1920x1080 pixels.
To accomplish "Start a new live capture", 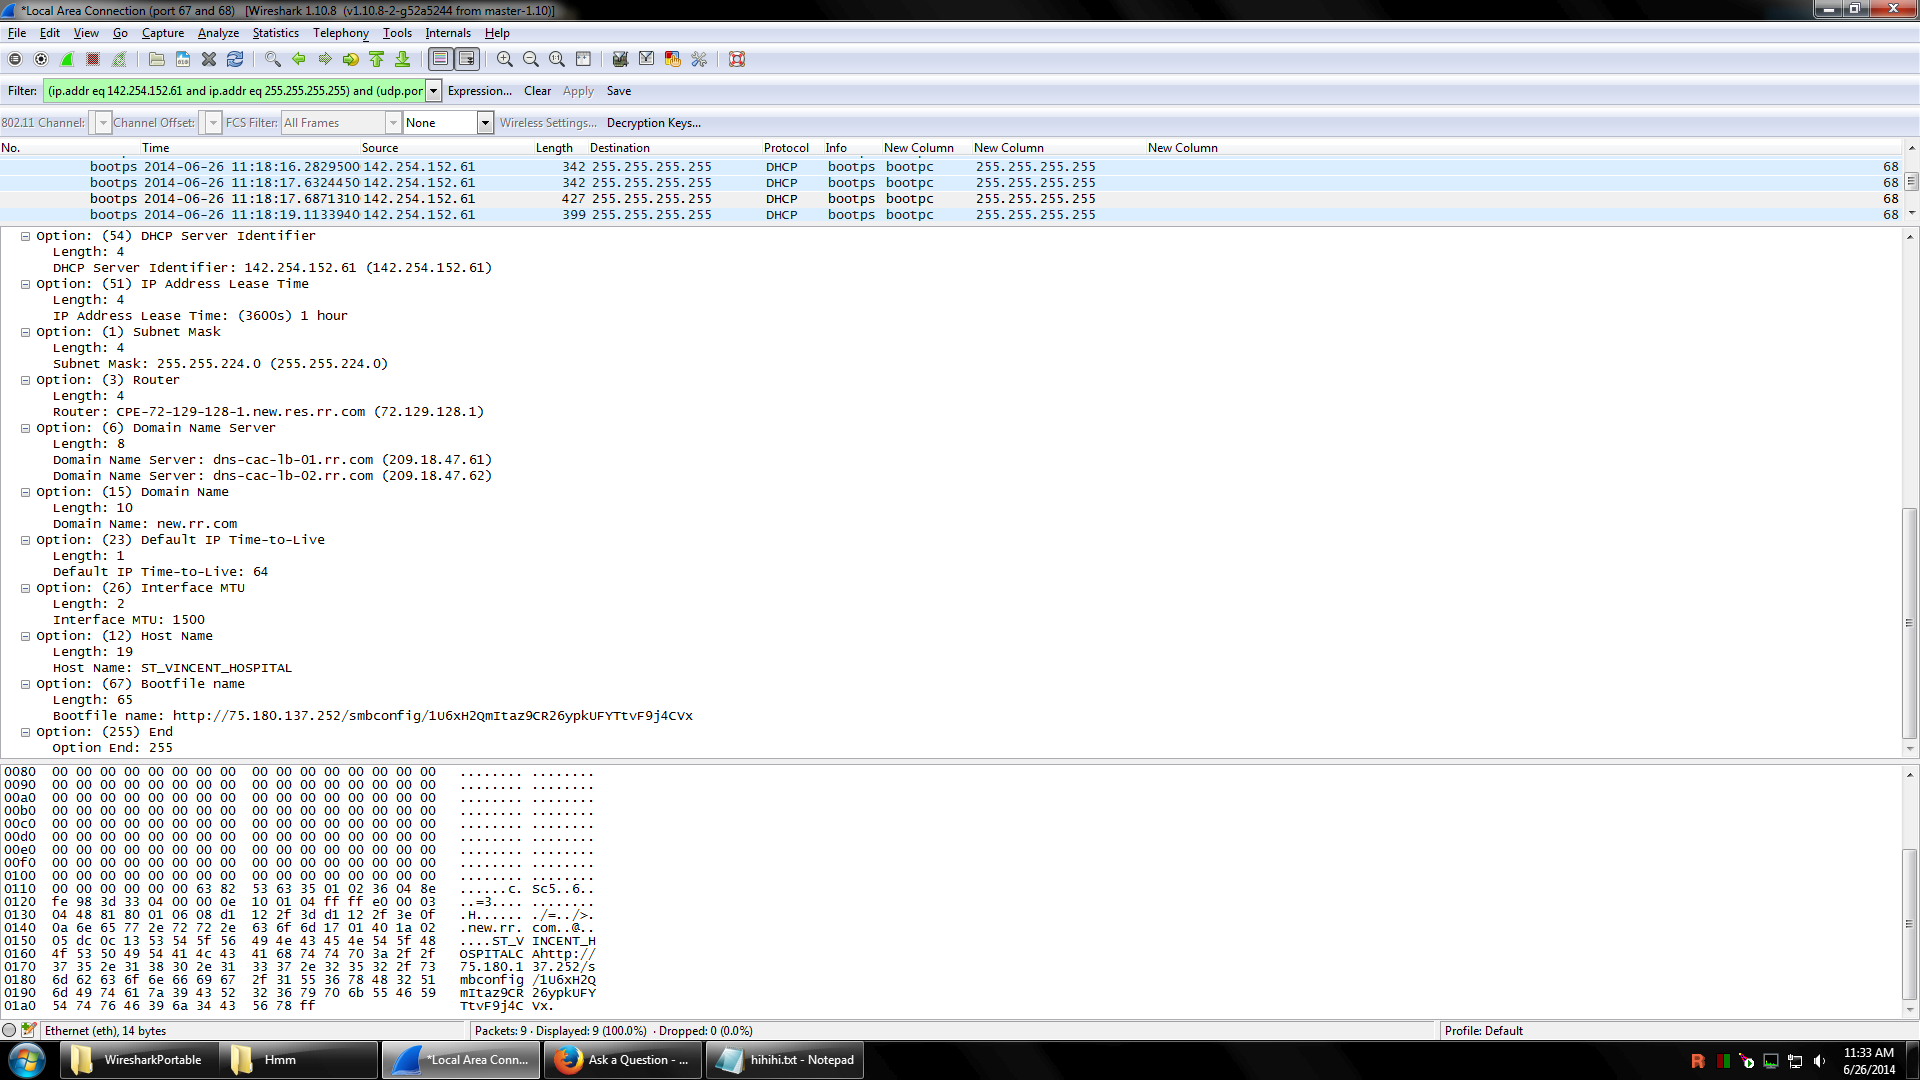I will (67, 59).
